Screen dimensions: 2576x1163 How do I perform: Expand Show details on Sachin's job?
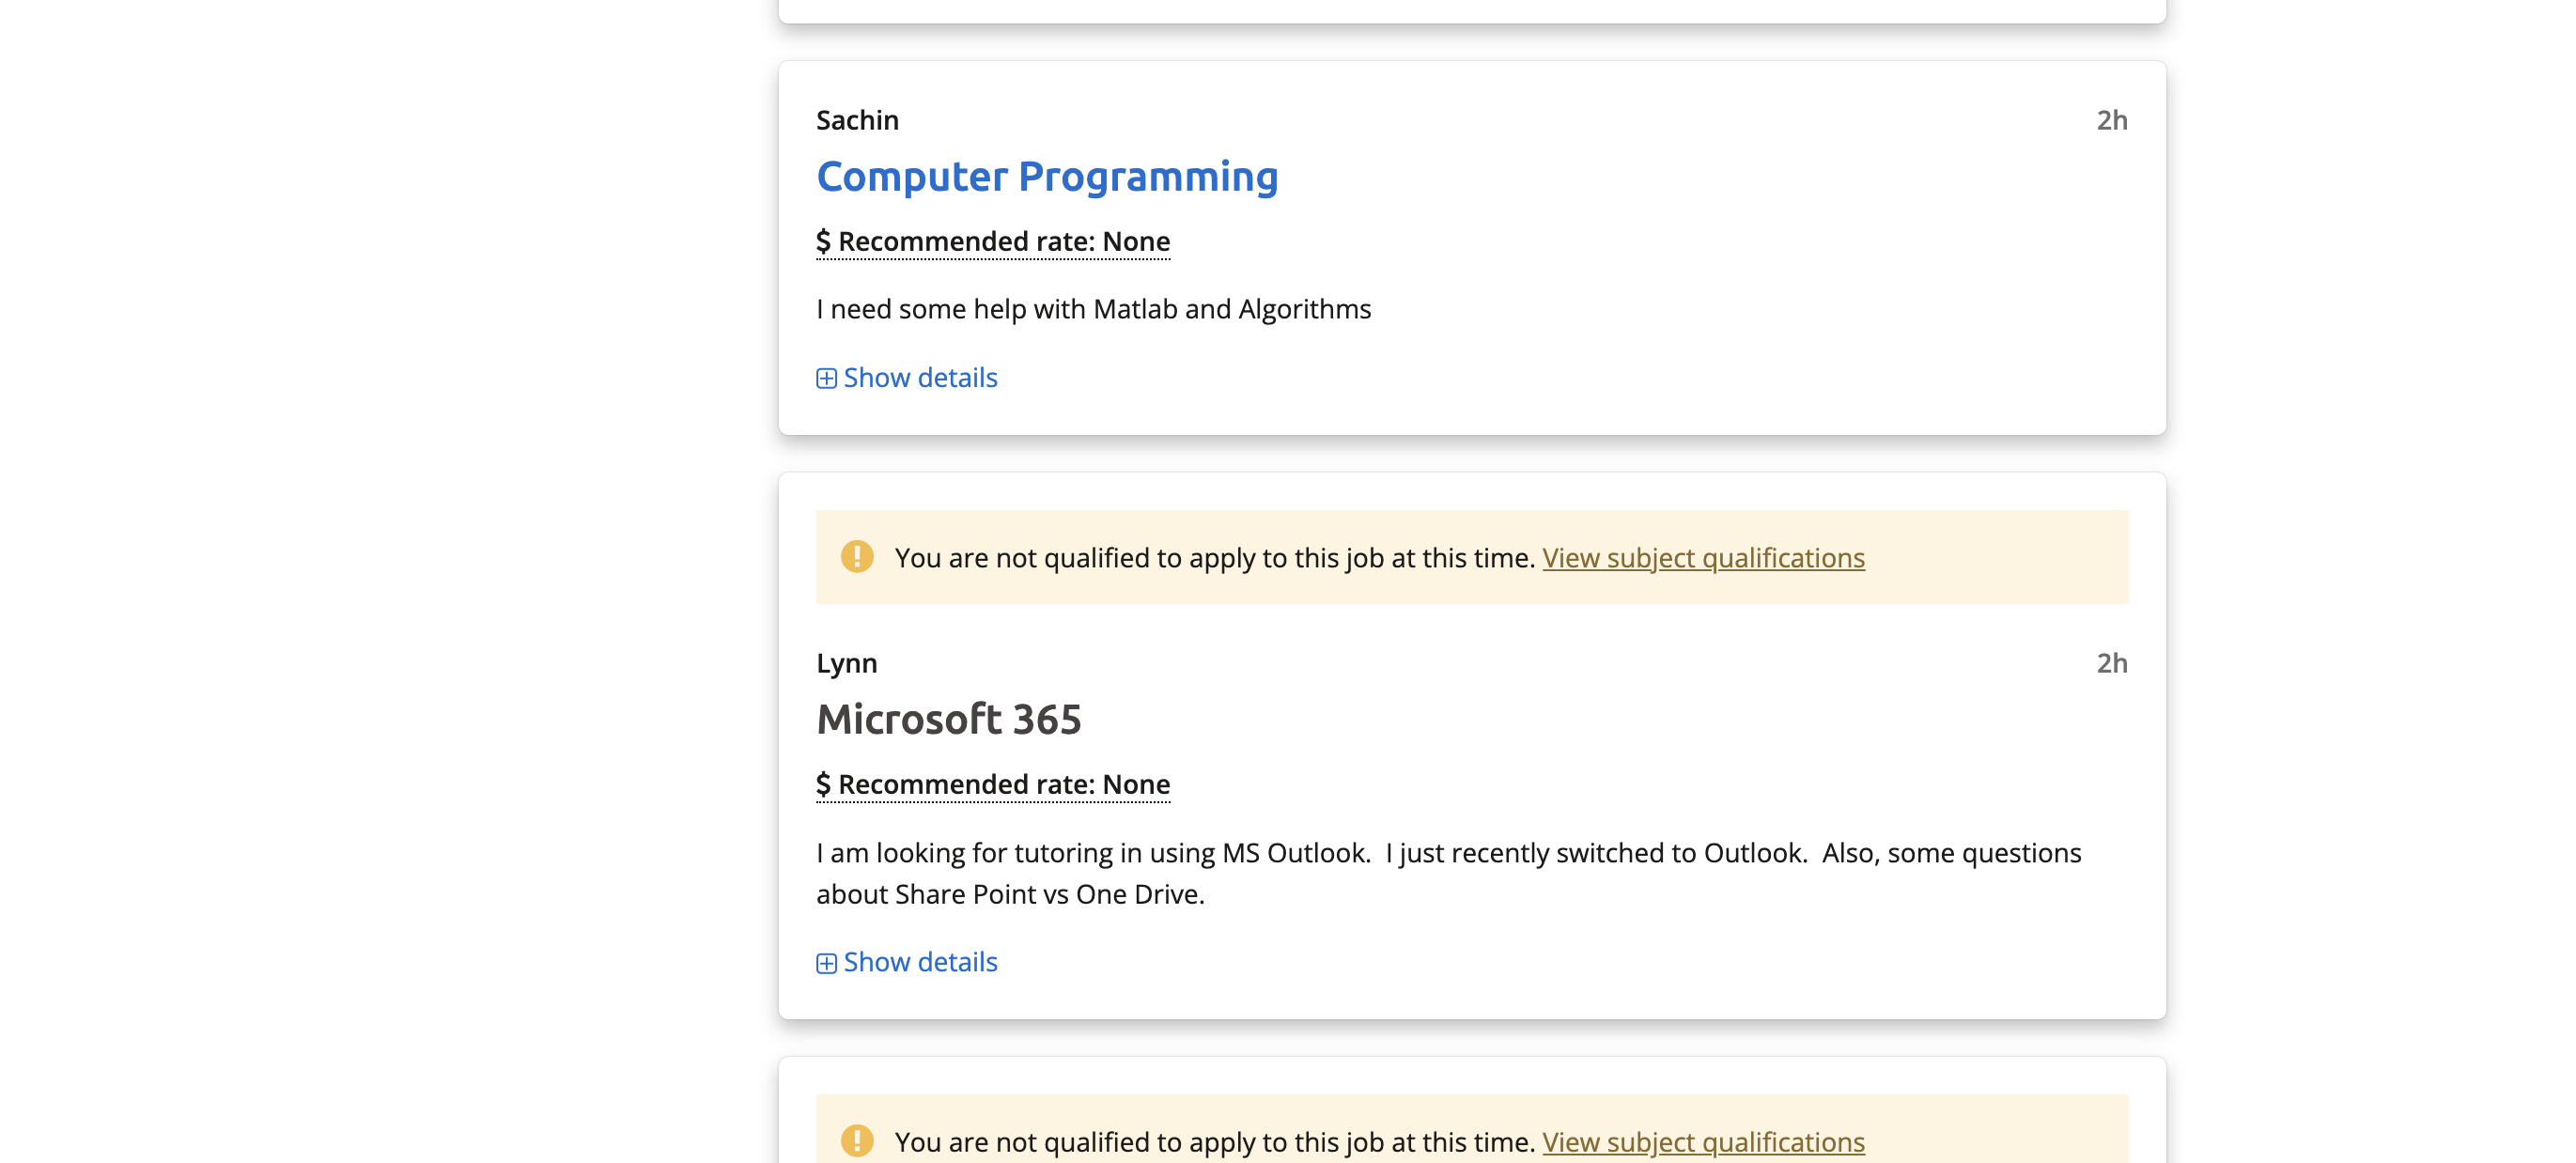[x=919, y=378]
